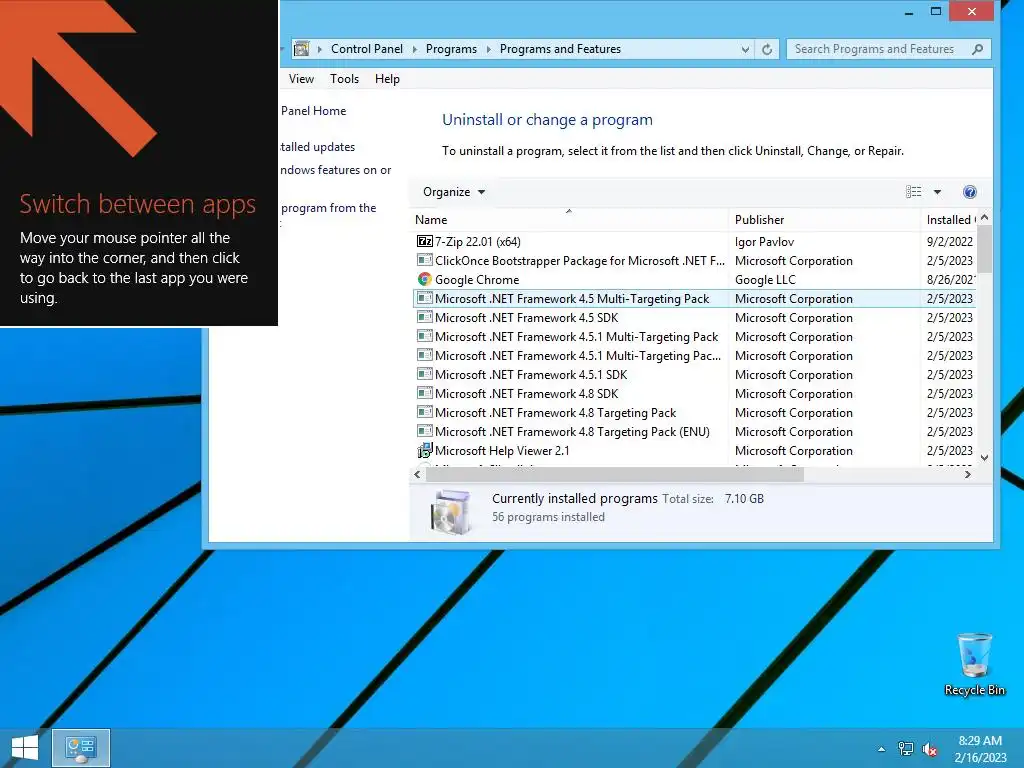Click the change view icon
The image size is (1024, 768).
[914, 192]
